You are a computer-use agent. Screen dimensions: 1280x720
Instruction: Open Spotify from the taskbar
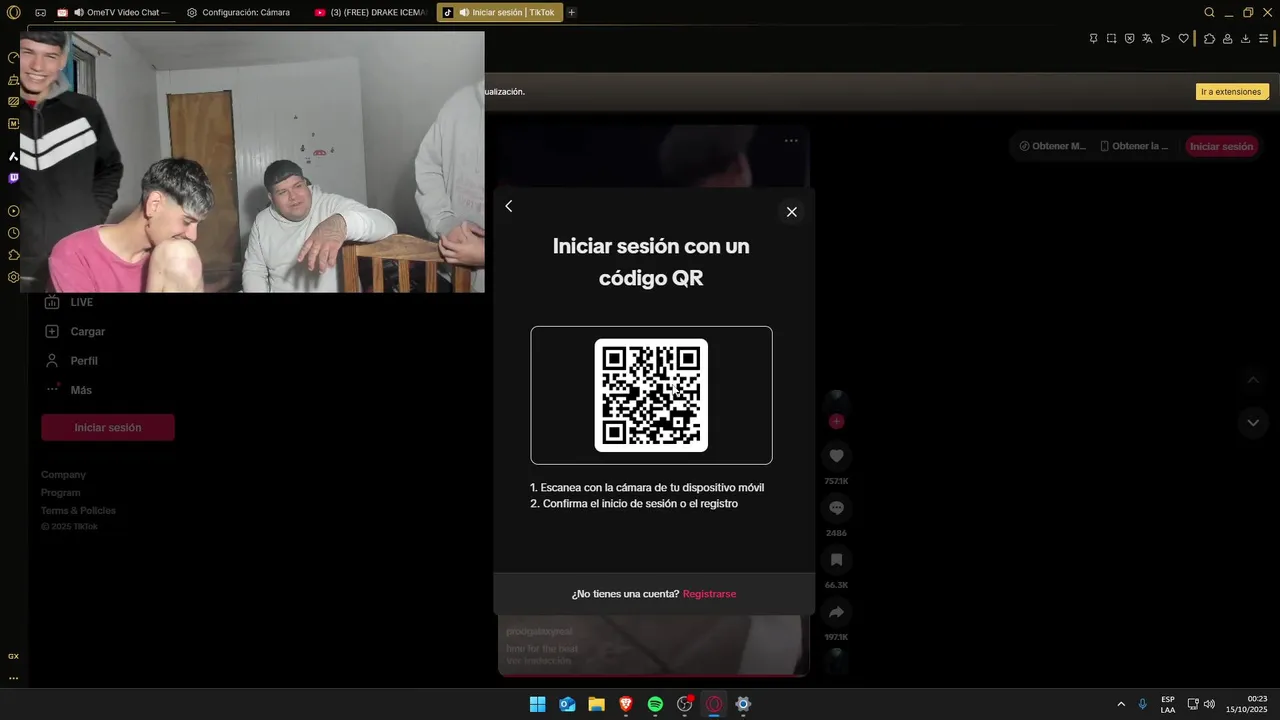click(x=655, y=704)
